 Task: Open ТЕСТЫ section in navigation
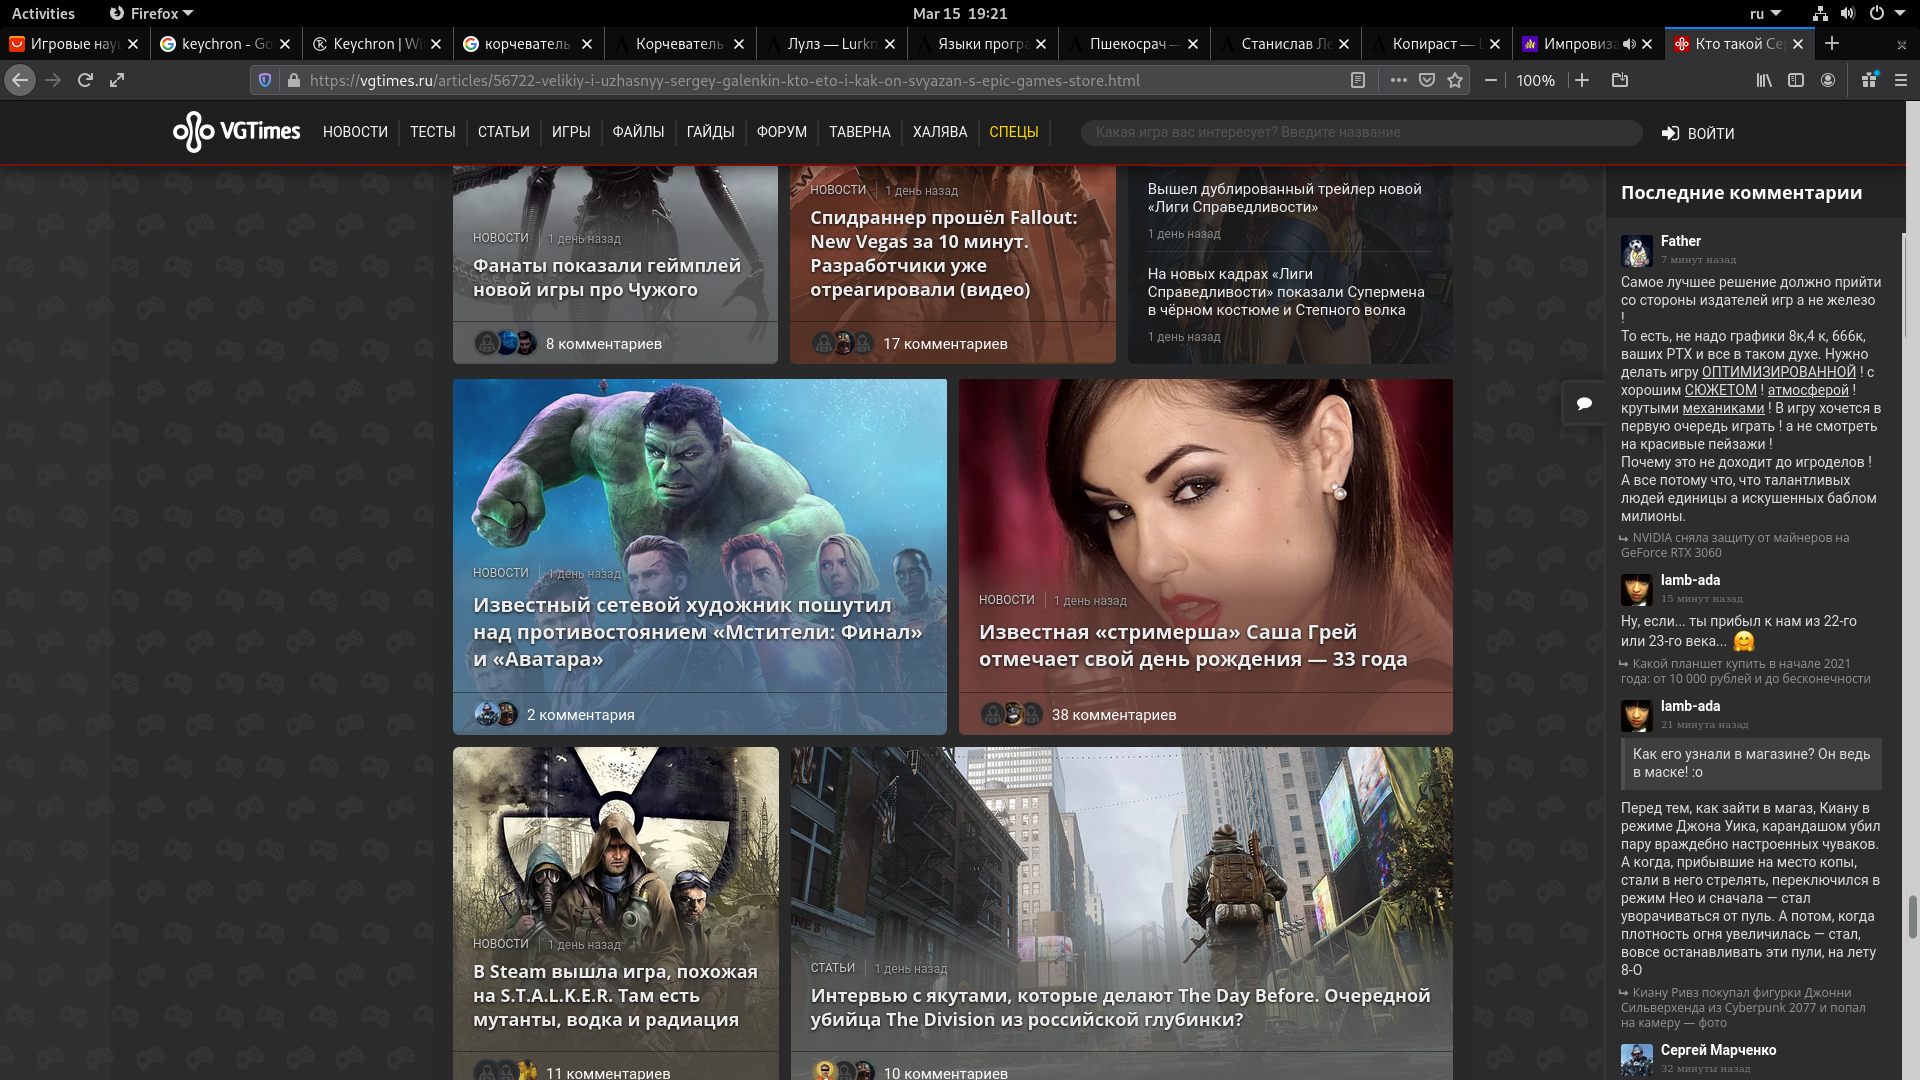432,132
